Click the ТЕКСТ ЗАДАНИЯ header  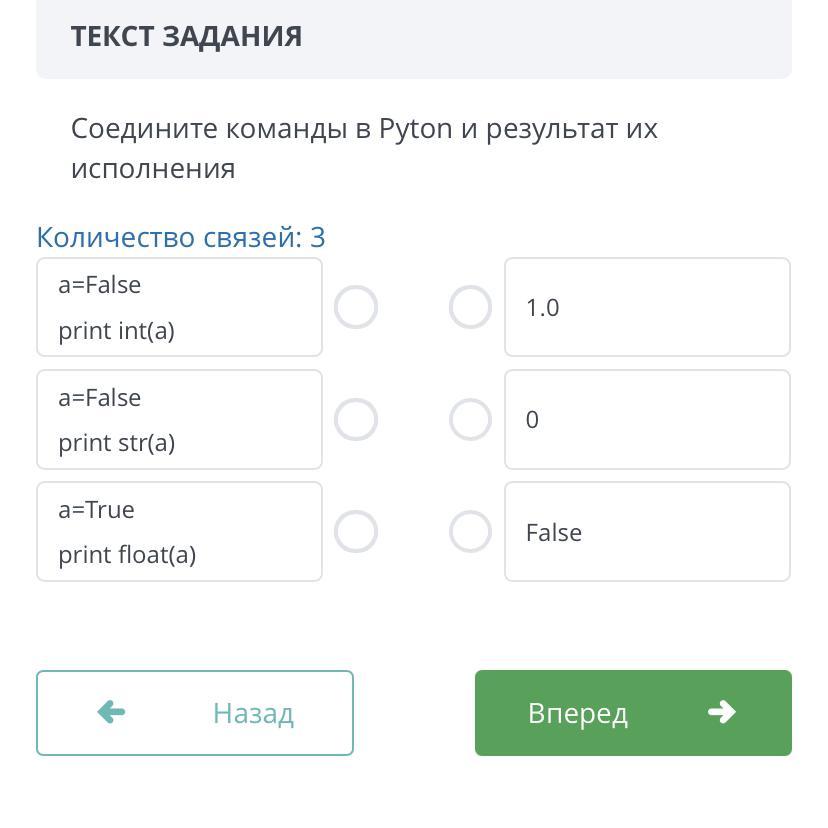[187, 37]
